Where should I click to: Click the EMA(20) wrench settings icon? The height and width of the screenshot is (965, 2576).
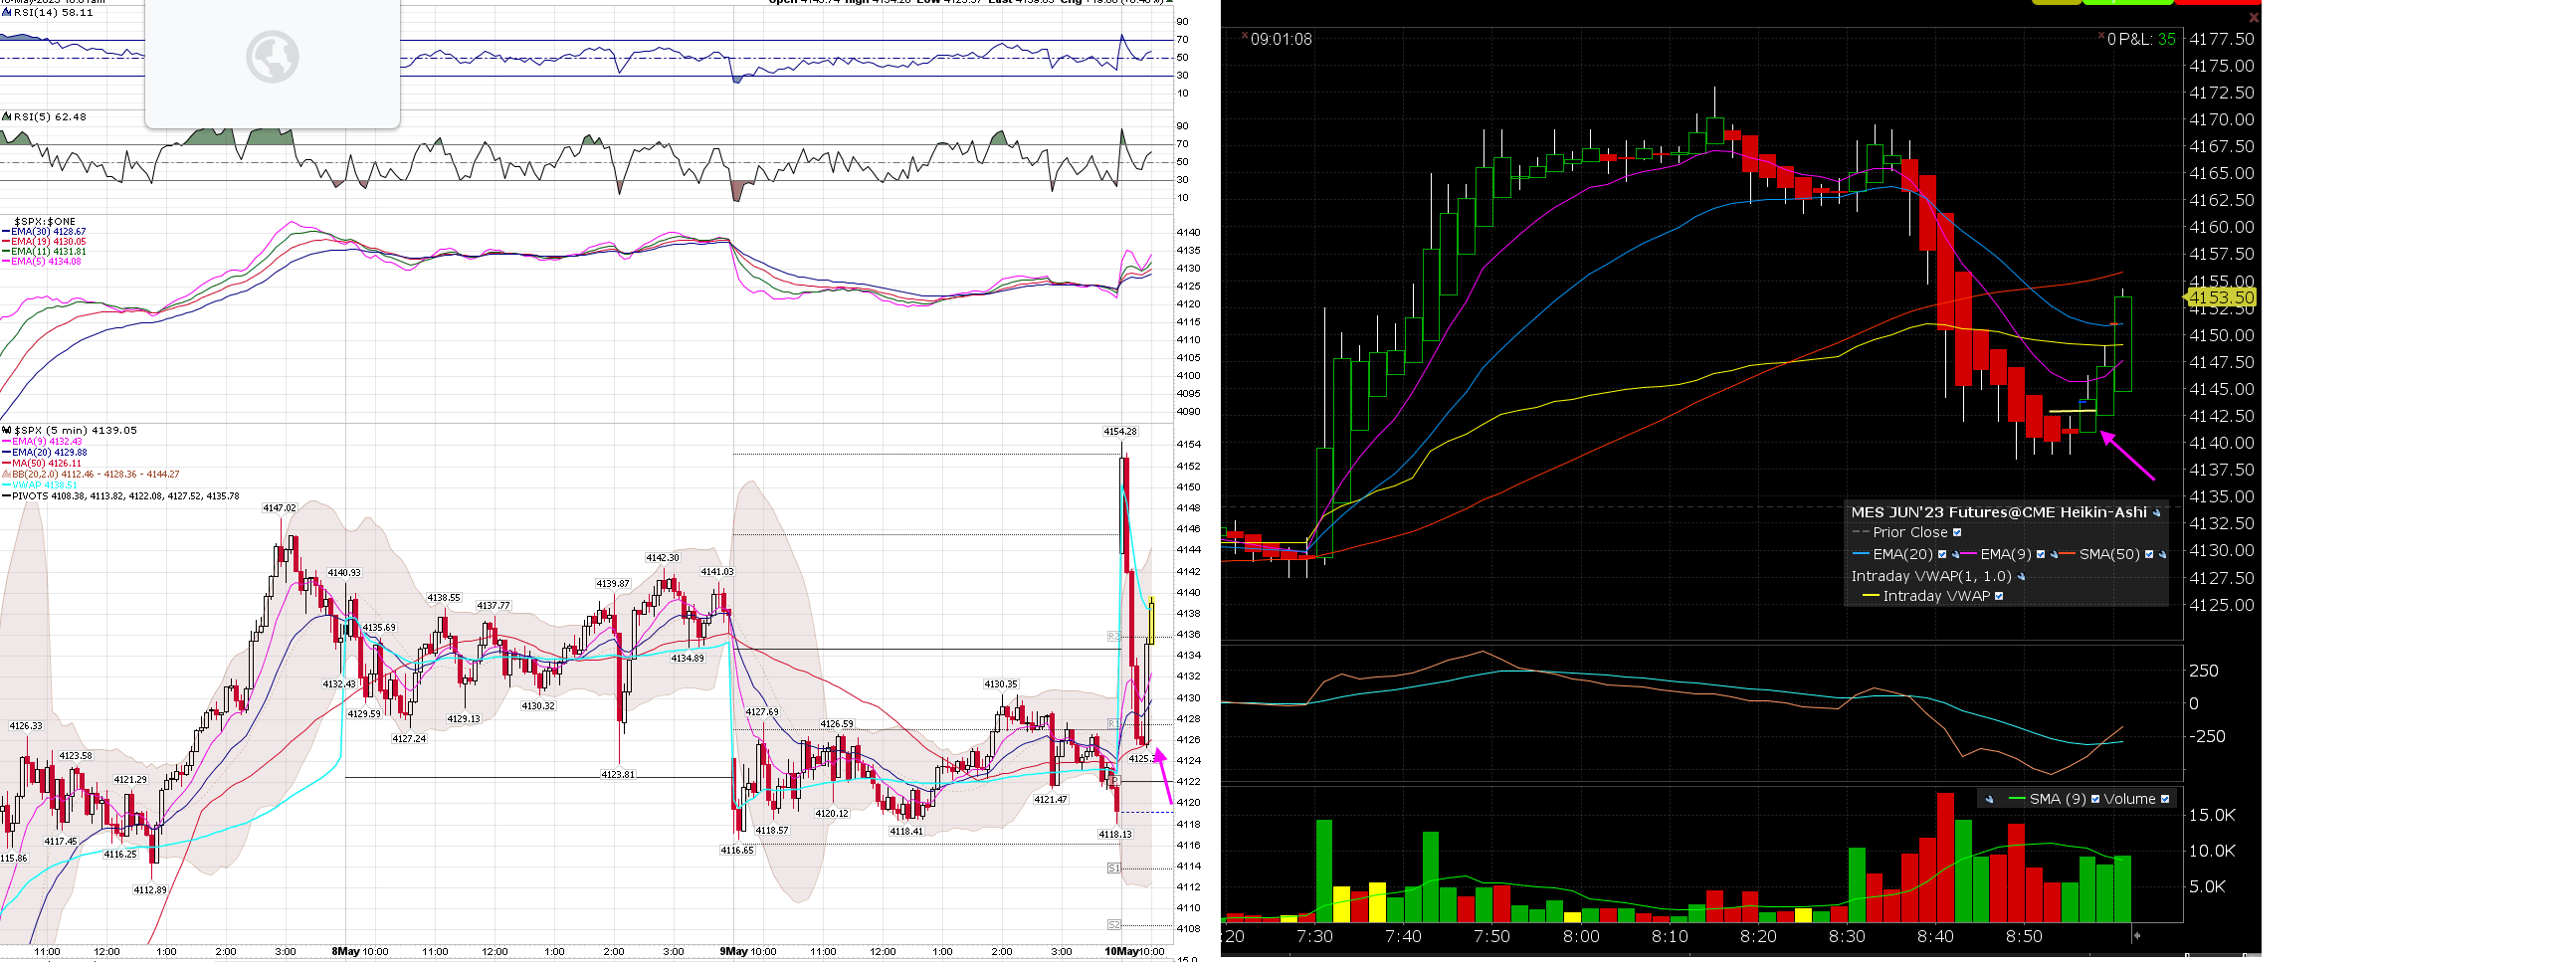pyautogui.click(x=1955, y=555)
